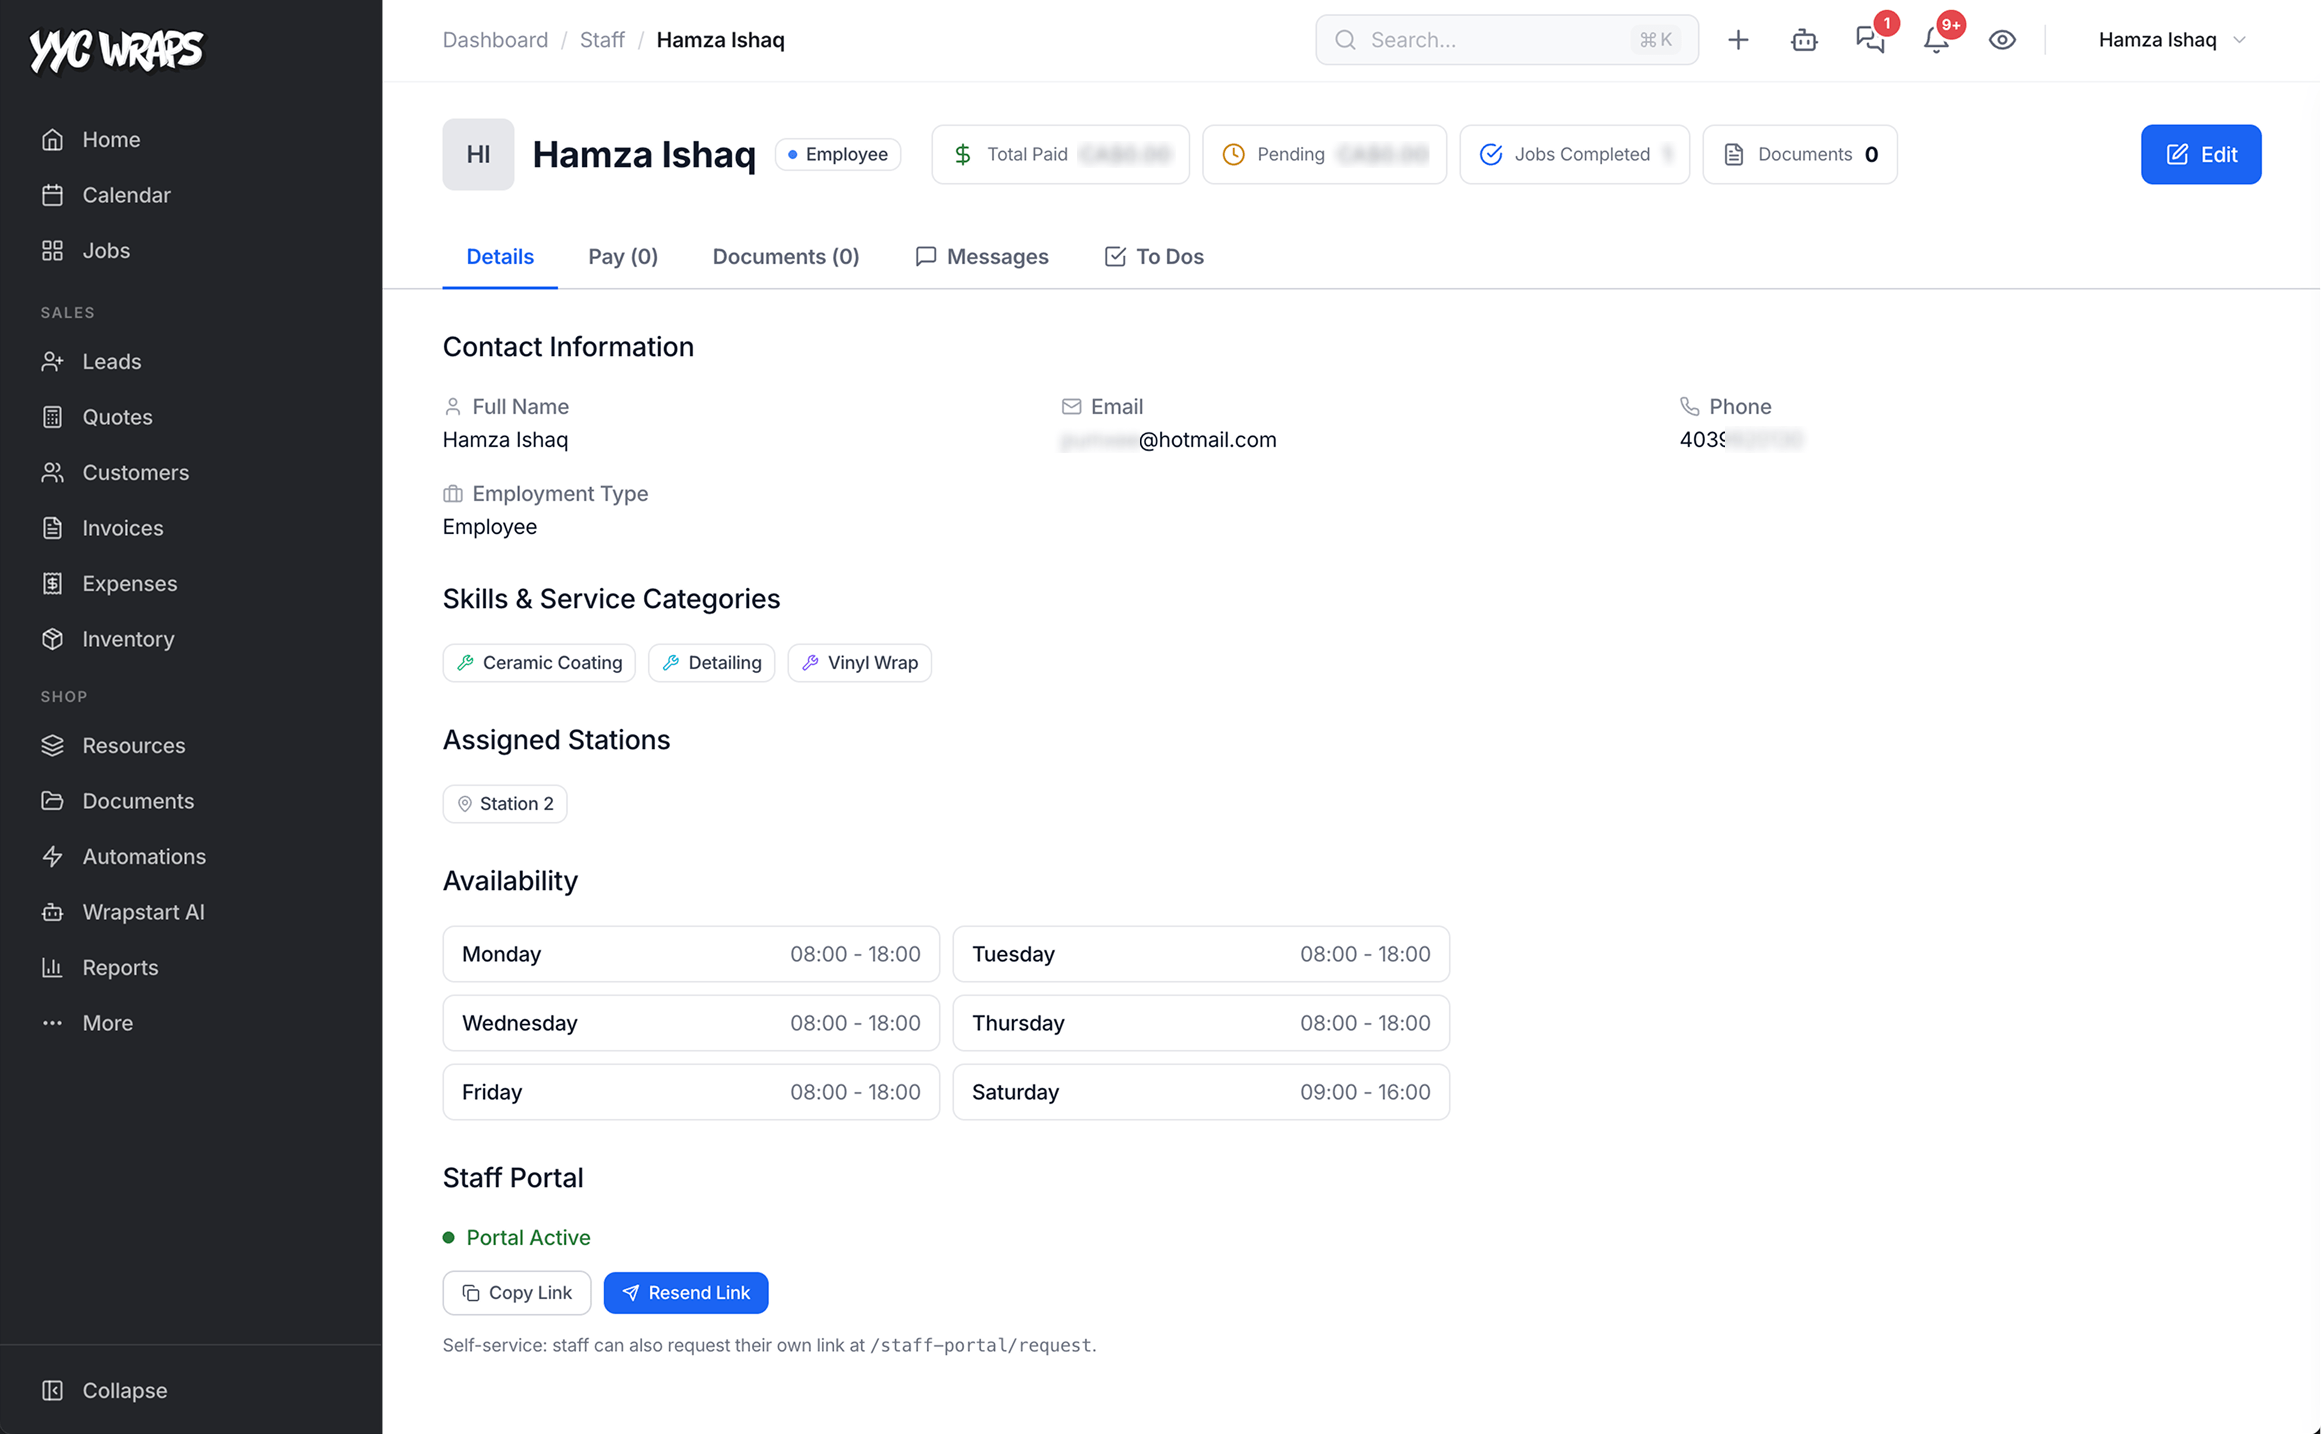Open the AI bot icon in header
This screenshot has height=1434, width=2321.
point(1804,40)
